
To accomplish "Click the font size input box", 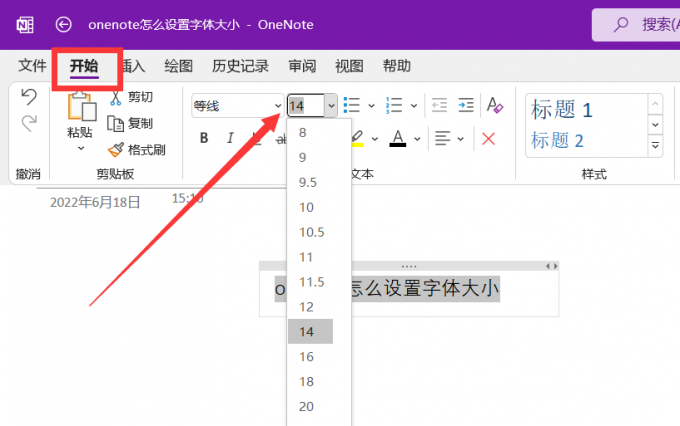I will coord(306,105).
